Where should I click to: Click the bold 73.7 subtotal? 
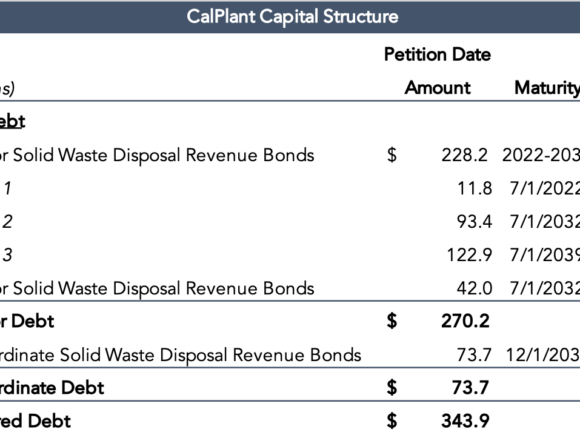click(471, 388)
